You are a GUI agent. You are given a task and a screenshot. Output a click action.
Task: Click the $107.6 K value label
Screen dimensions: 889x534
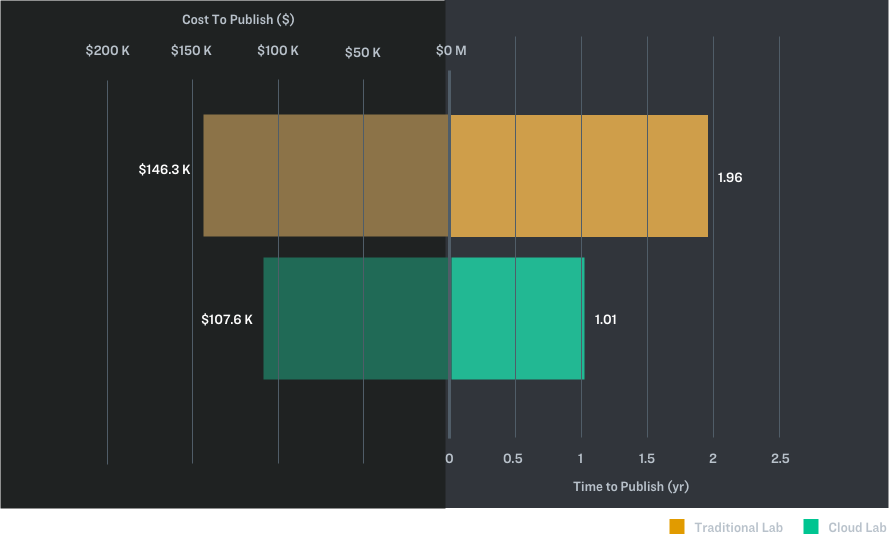coord(226,320)
